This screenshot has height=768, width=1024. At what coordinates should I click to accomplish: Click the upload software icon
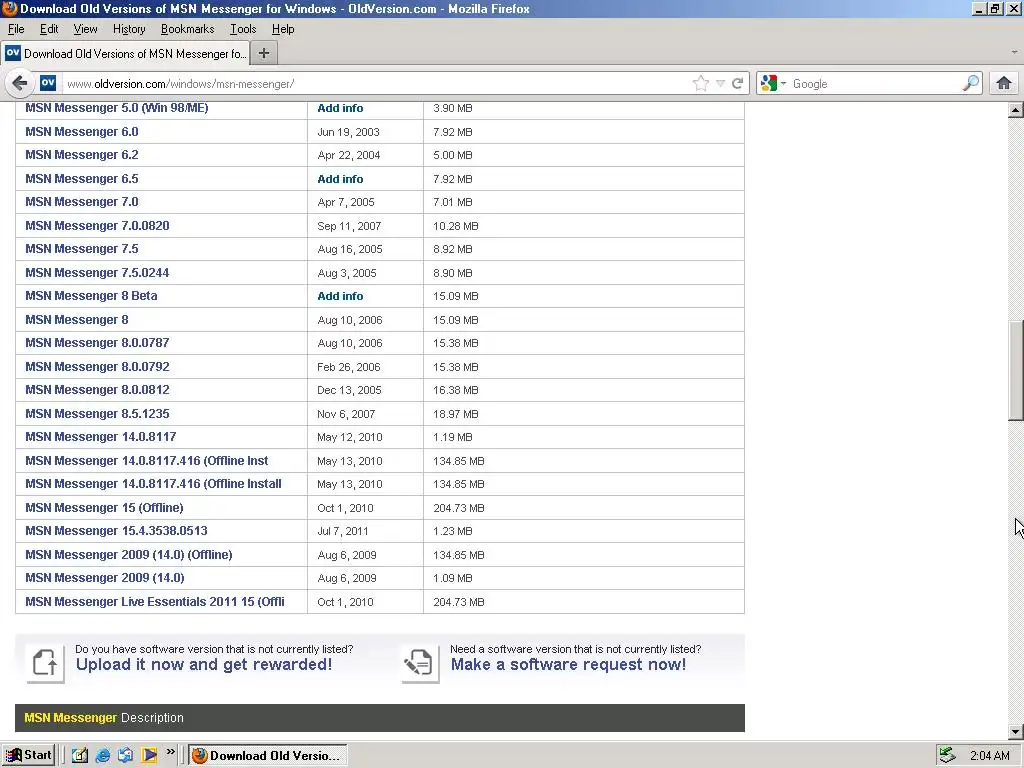(45, 663)
